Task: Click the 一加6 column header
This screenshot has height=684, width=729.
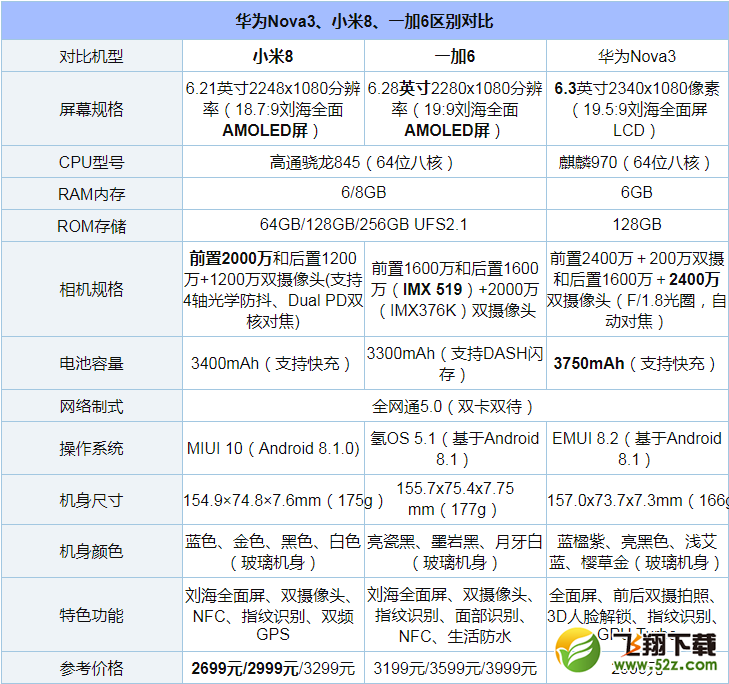Action: coord(455,56)
